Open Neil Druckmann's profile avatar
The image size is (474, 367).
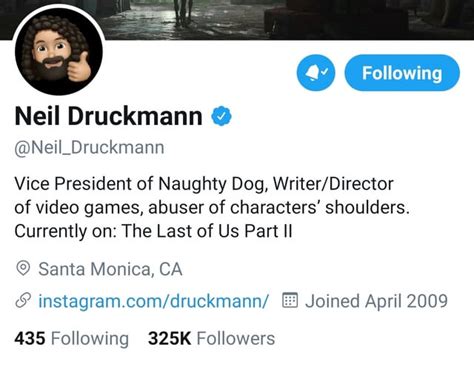[59, 51]
